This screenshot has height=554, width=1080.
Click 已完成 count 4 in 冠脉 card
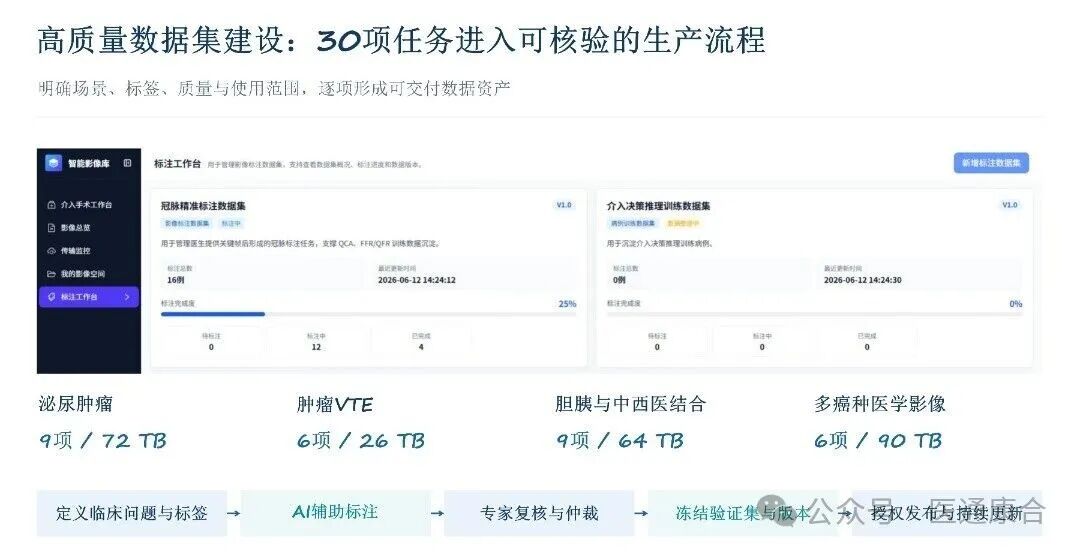[x=421, y=347]
